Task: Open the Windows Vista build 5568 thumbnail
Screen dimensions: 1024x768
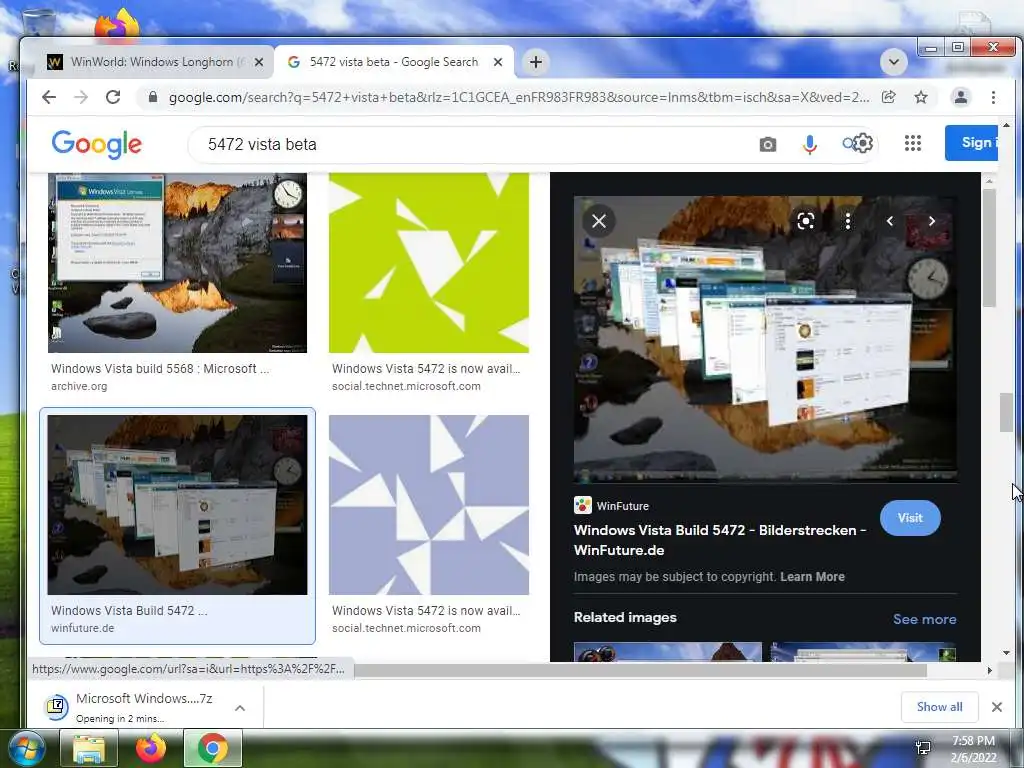Action: pyautogui.click(x=177, y=263)
